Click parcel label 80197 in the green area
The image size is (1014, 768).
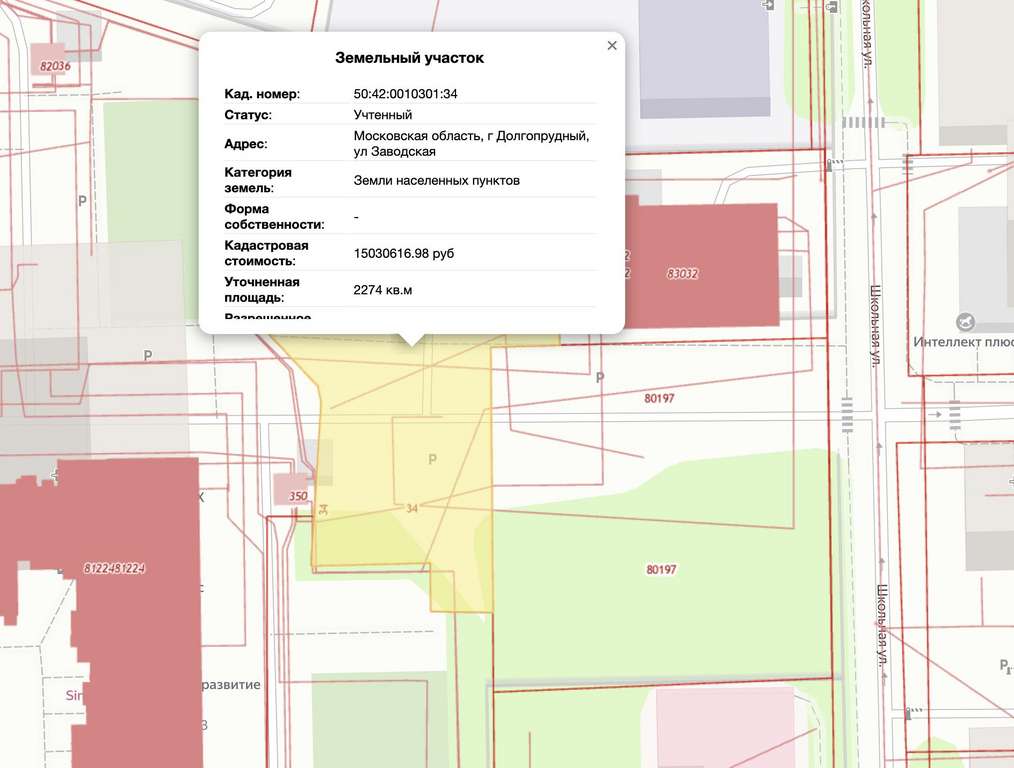(661, 570)
